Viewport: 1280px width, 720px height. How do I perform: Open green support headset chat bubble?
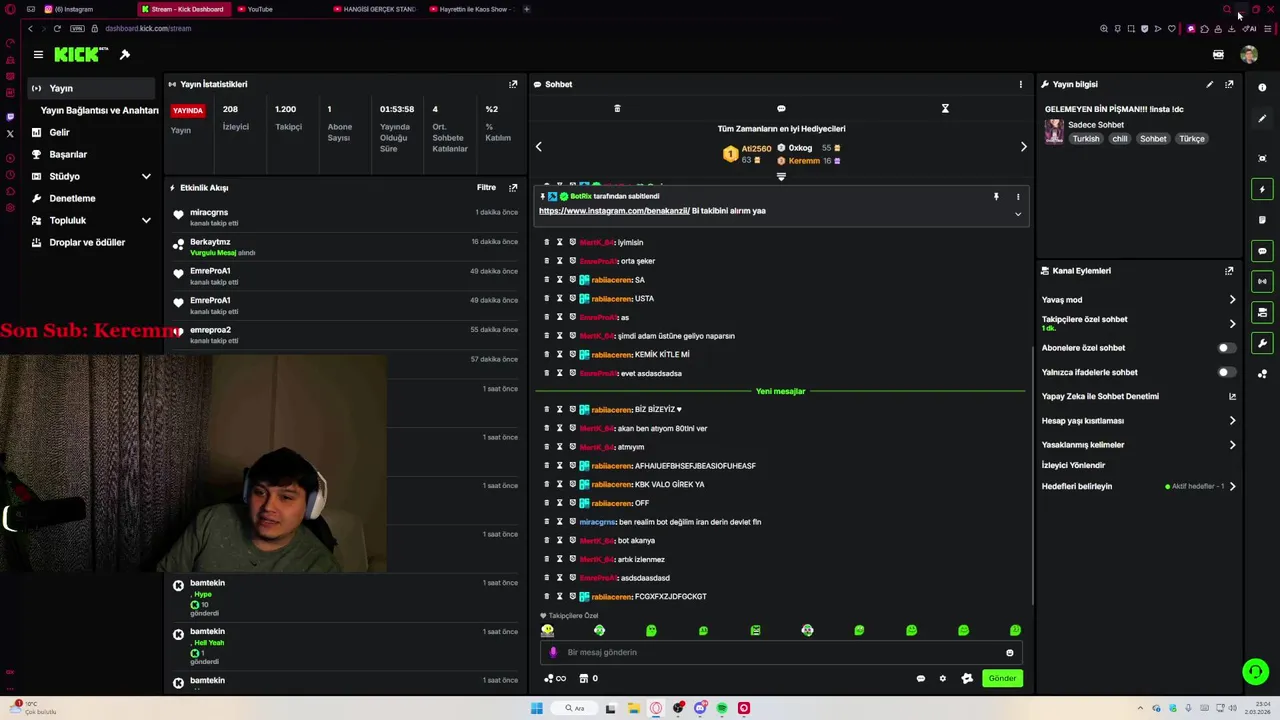(x=1255, y=671)
